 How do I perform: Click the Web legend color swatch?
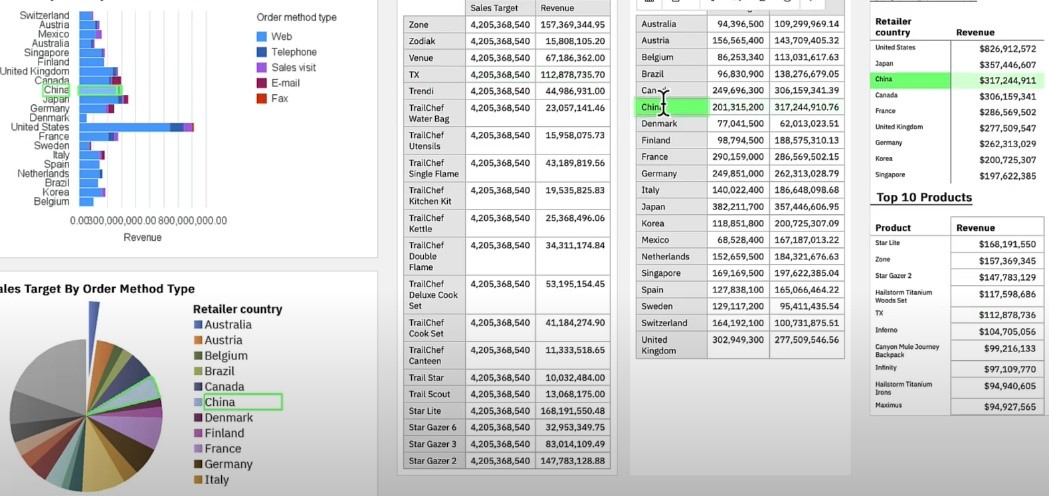click(x=262, y=36)
